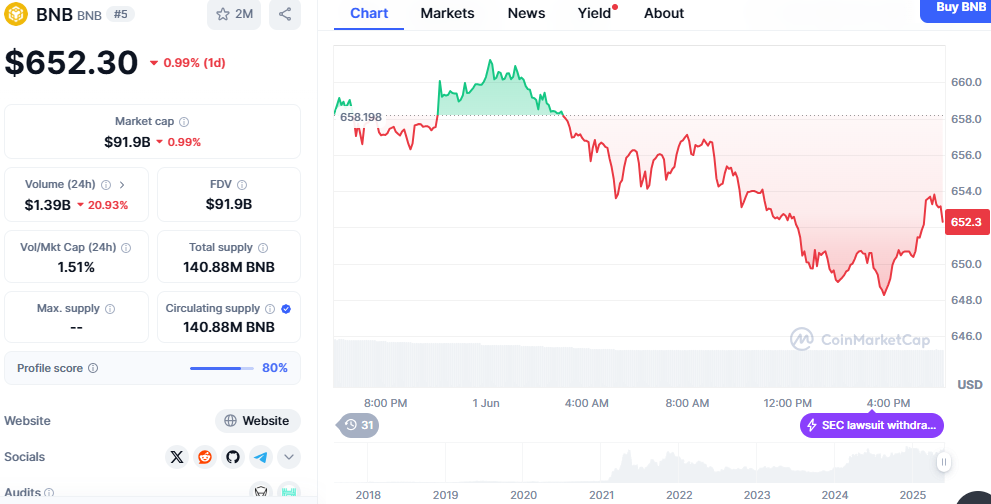Viewport: 991px width, 504px height.
Task: Show Volume (24h) info icon
Action: [x=106, y=185]
